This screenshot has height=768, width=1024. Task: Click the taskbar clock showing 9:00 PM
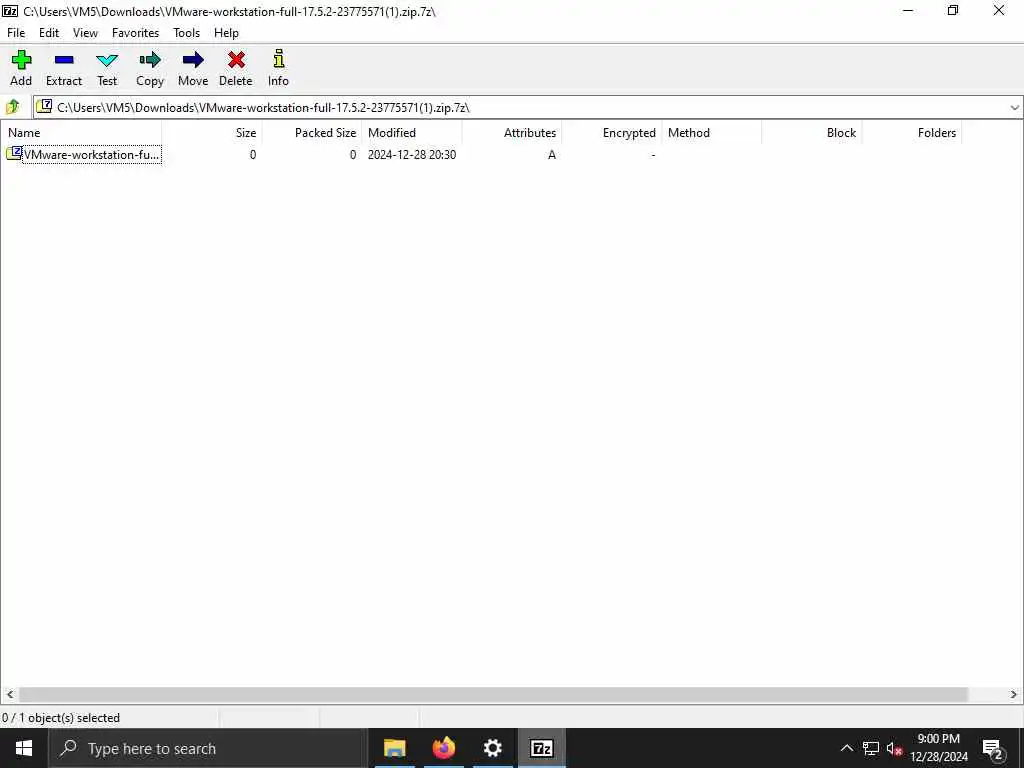point(939,748)
